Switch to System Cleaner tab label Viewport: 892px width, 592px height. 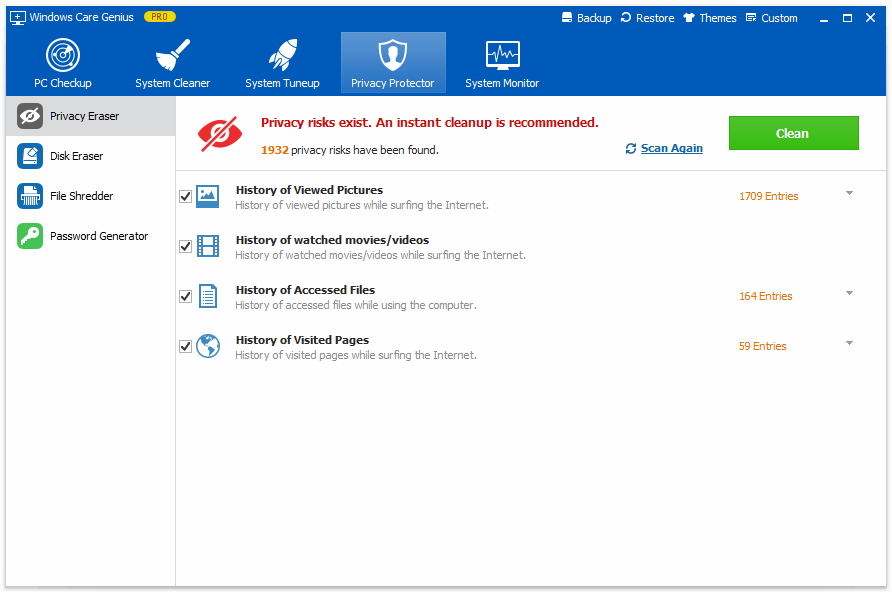[172, 83]
